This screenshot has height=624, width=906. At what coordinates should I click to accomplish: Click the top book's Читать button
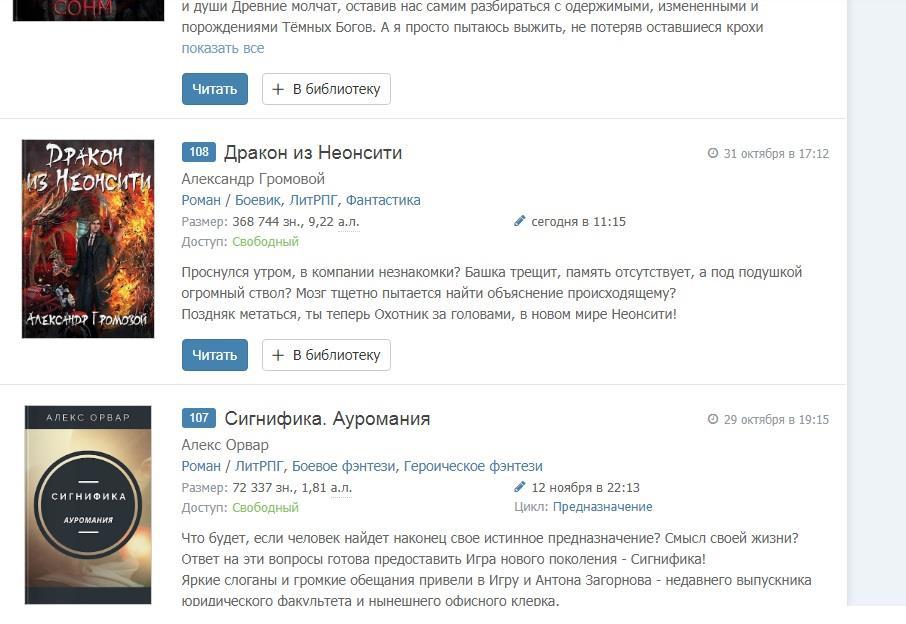tap(215, 89)
